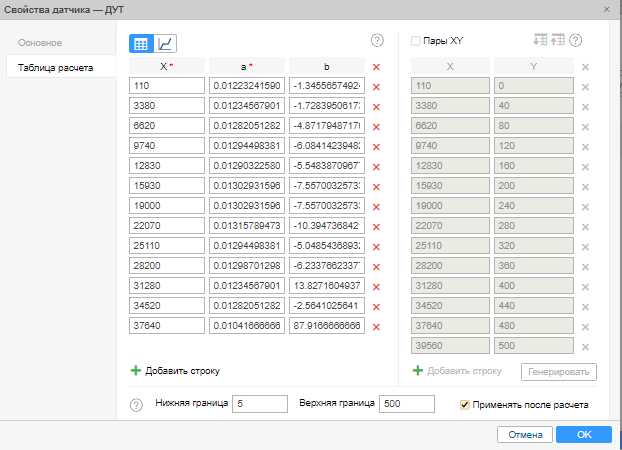Switch to chart view mode icon

[x=166, y=43]
